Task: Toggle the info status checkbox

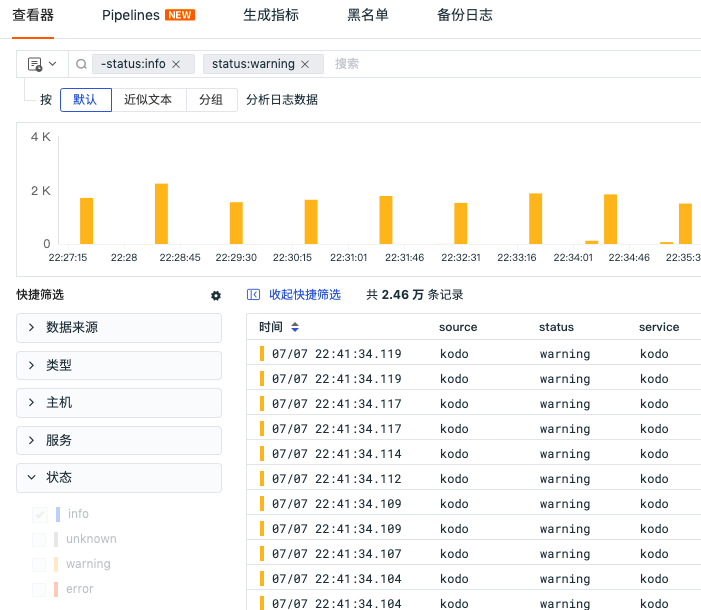Action: (40, 514)
